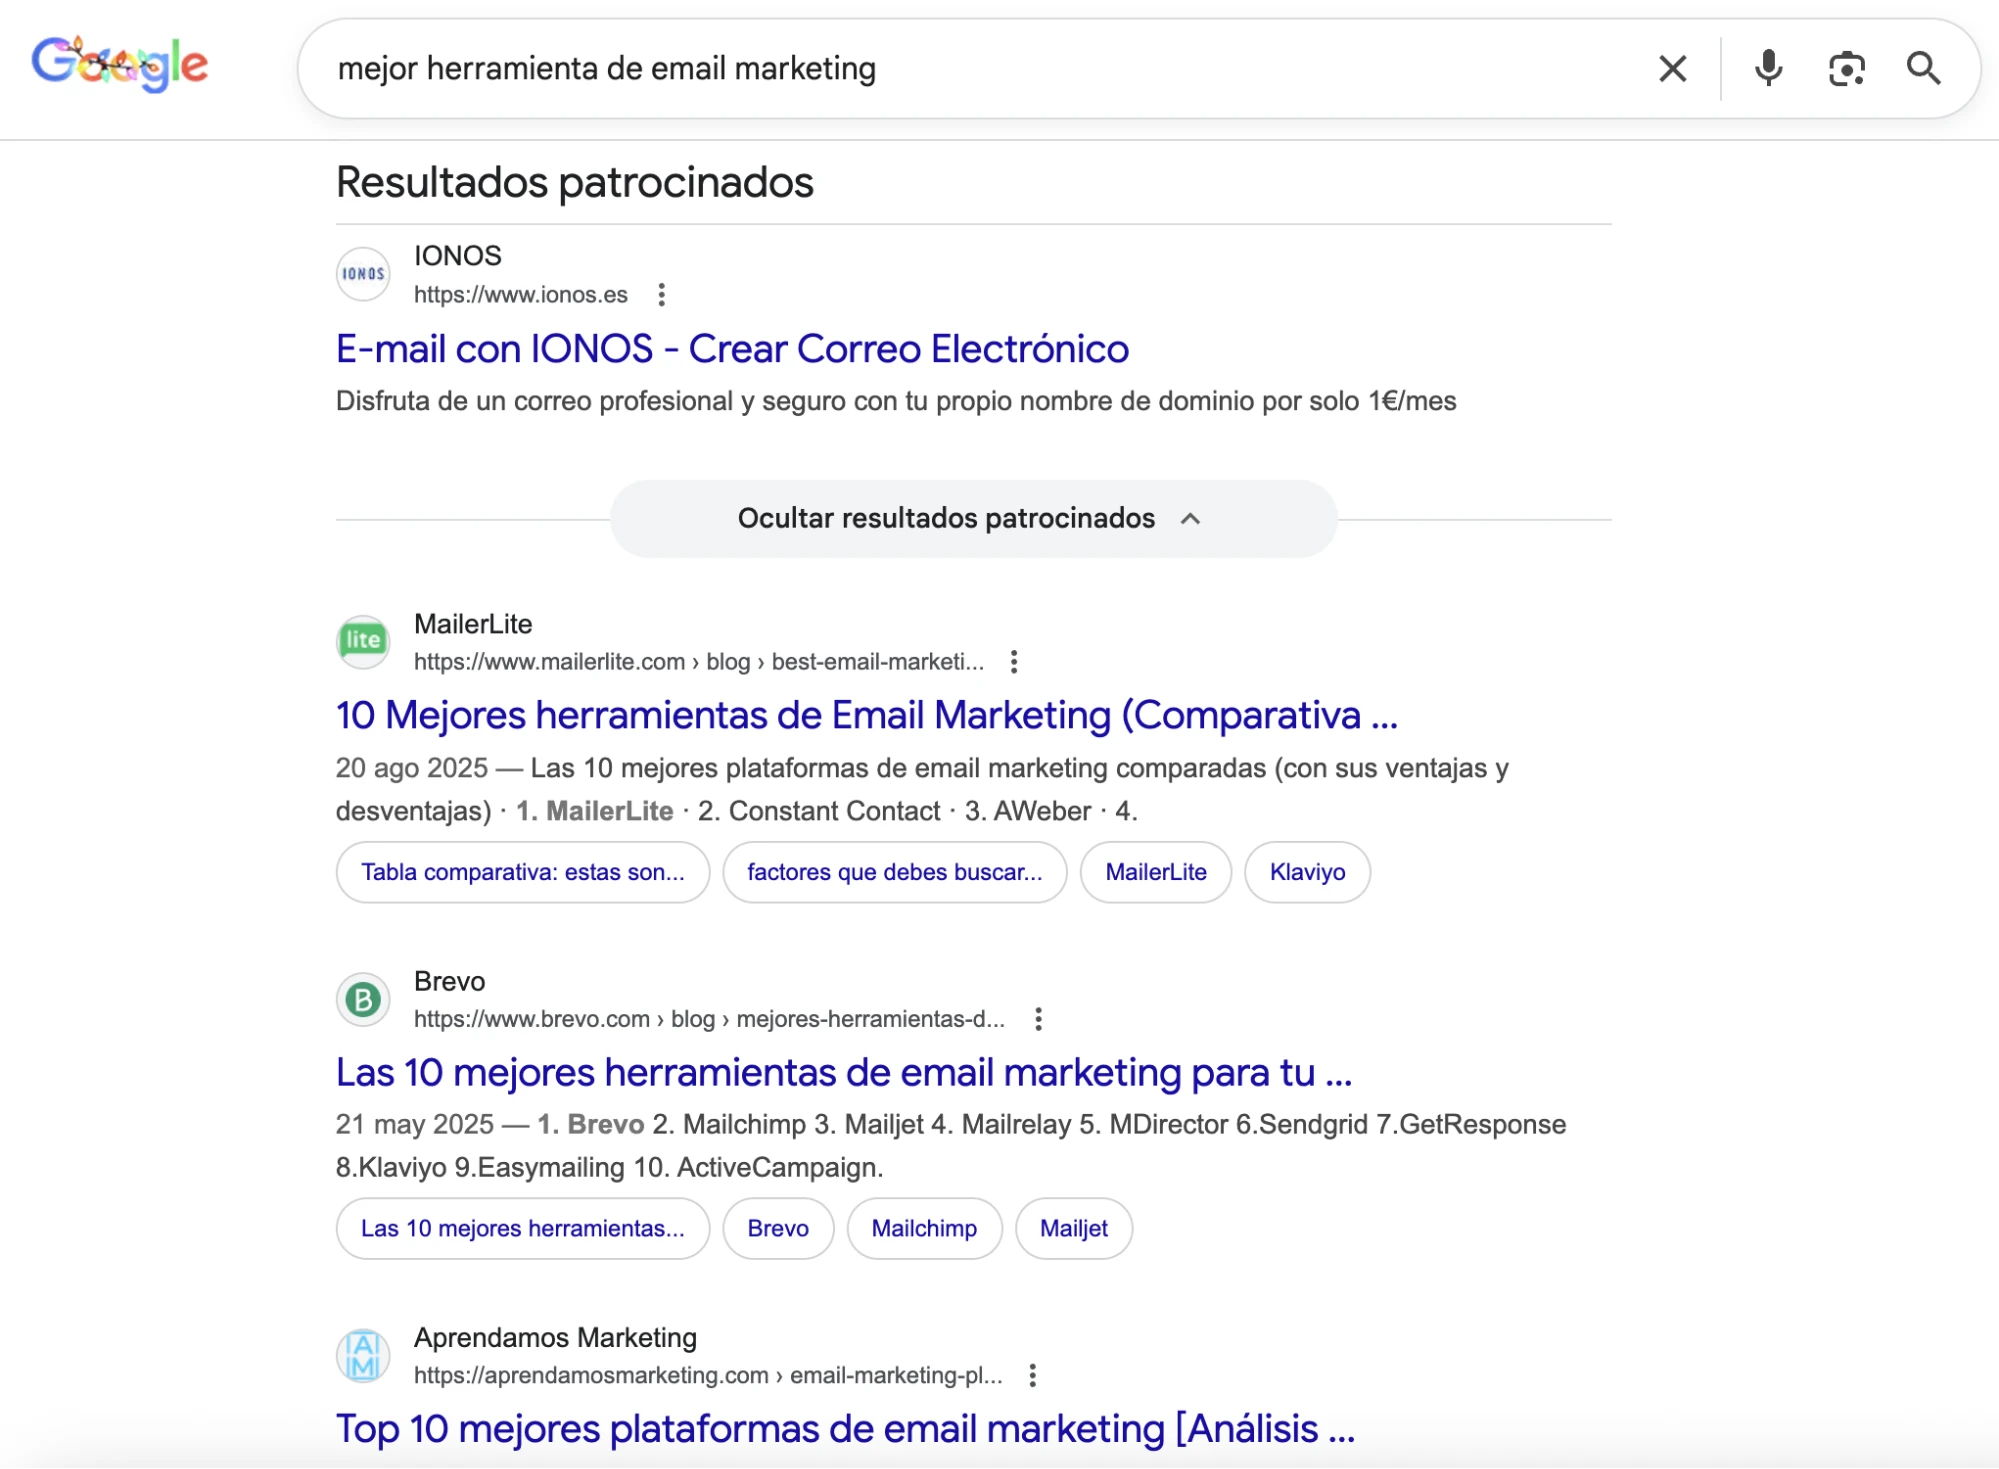Click the 'Brevo' site name

[x=450, y=982]
